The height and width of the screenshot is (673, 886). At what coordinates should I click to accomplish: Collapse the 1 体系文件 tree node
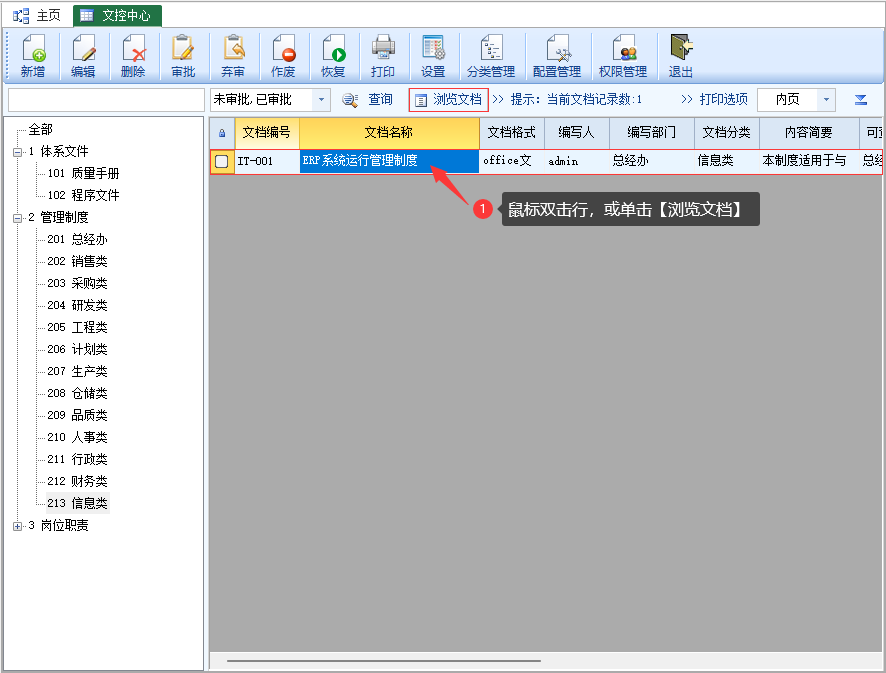tap(18, 152)
